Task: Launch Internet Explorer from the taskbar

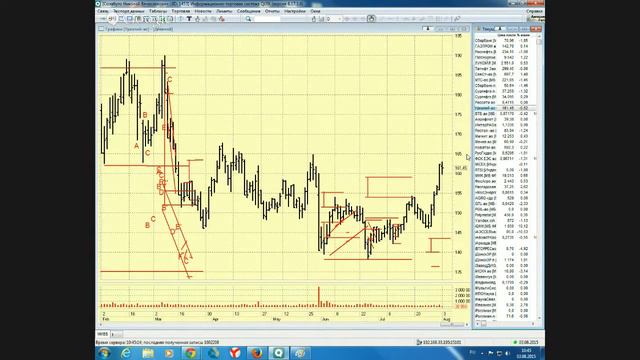Action: click(x=126, y=353)
